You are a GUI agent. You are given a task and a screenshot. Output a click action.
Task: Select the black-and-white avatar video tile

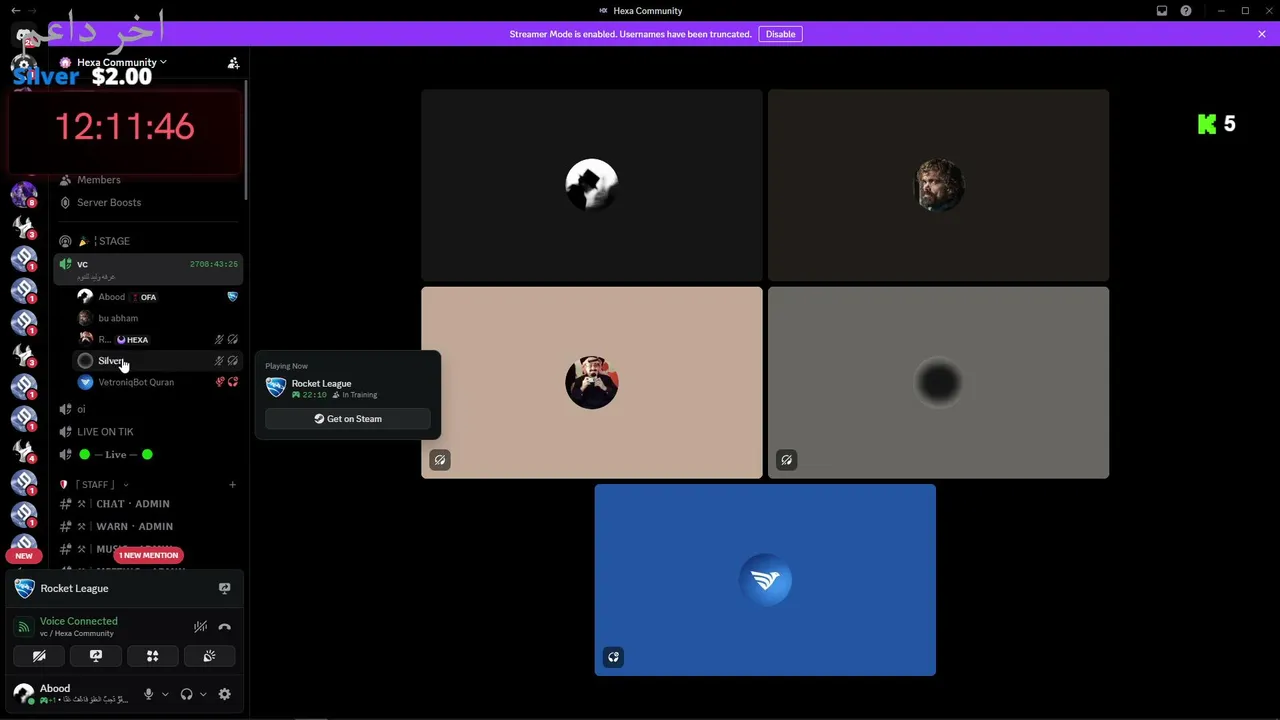point(591,185)
